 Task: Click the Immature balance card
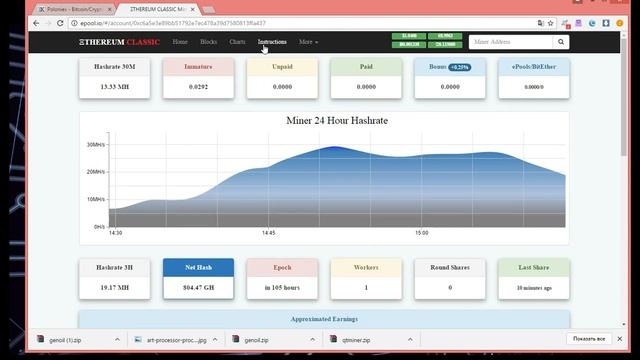tap(198, 78)
